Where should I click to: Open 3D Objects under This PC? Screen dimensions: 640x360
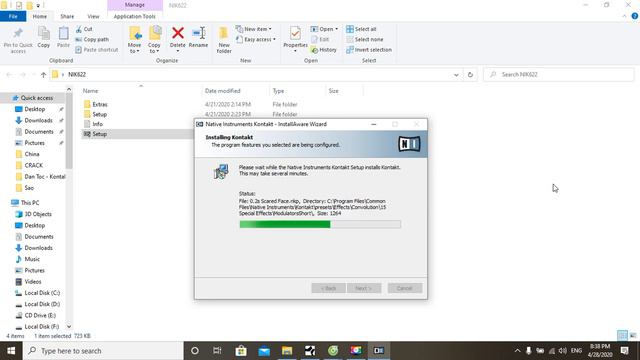coord(38,214)
